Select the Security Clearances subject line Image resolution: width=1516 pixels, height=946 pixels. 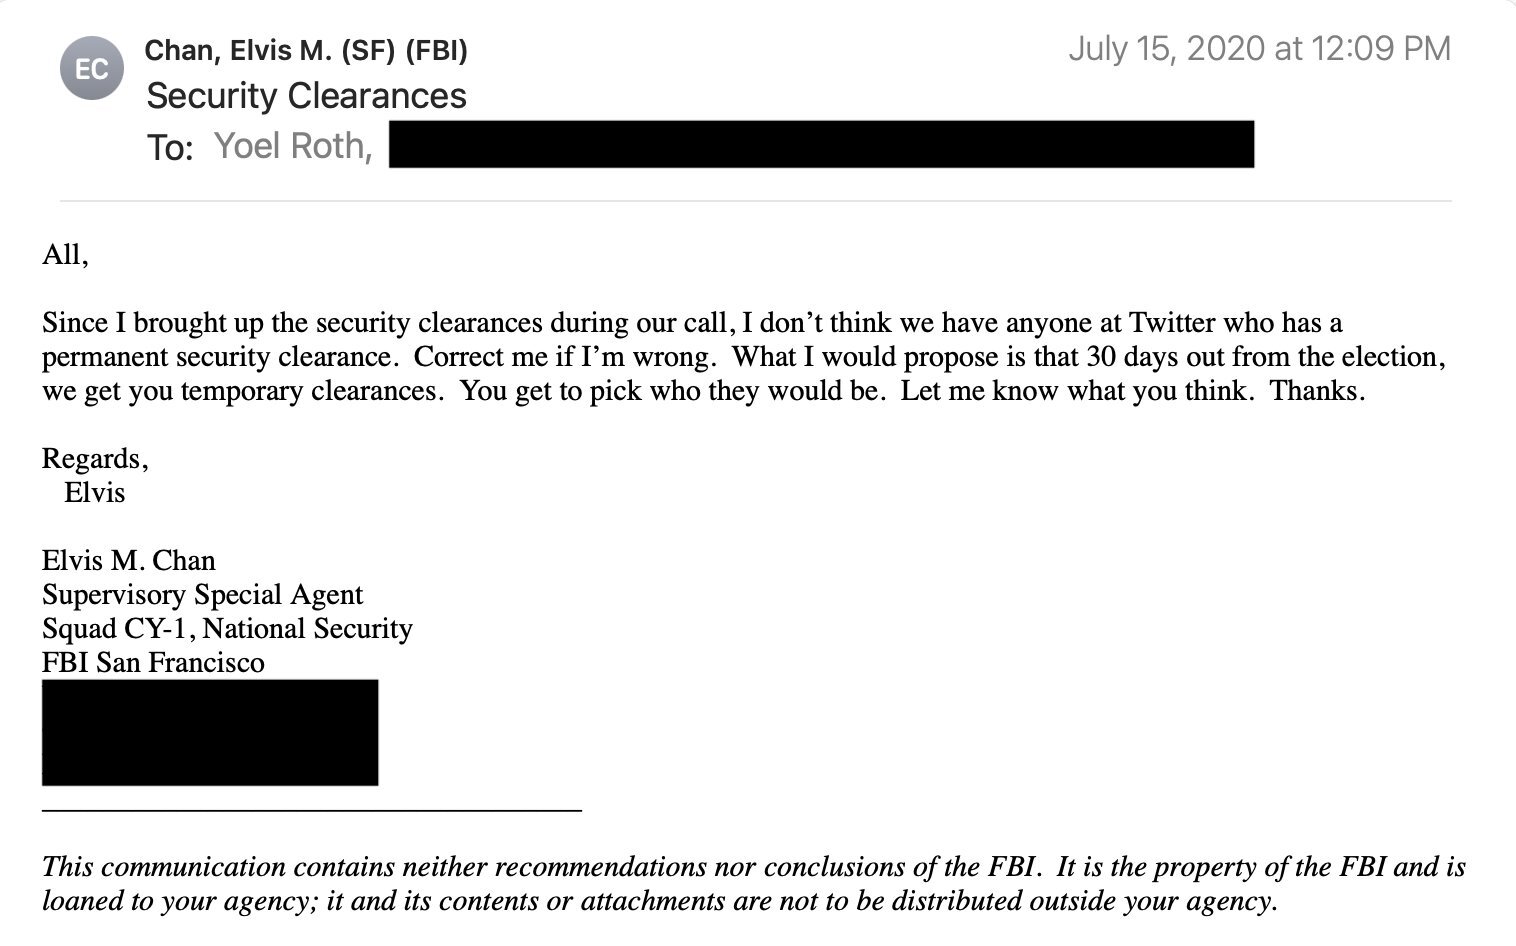(x=306, y=96)
